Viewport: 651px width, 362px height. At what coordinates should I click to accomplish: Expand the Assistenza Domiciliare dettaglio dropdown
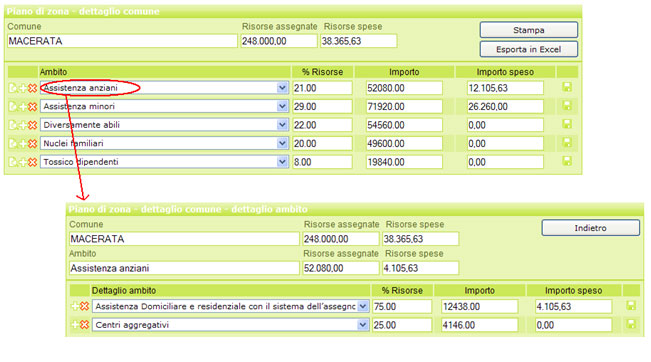click(363, 306)
